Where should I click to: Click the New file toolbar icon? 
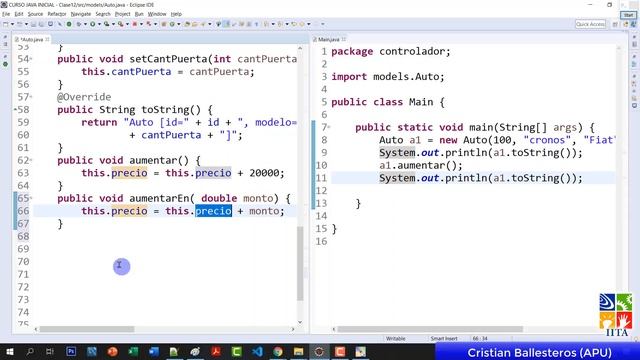[5, 24]
